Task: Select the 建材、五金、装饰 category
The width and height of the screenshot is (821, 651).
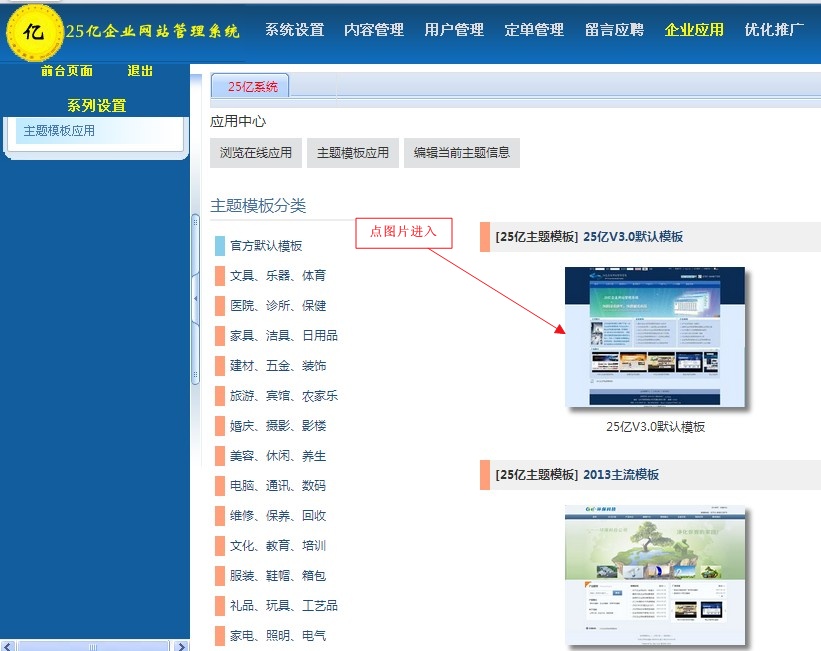Action: 278,366
